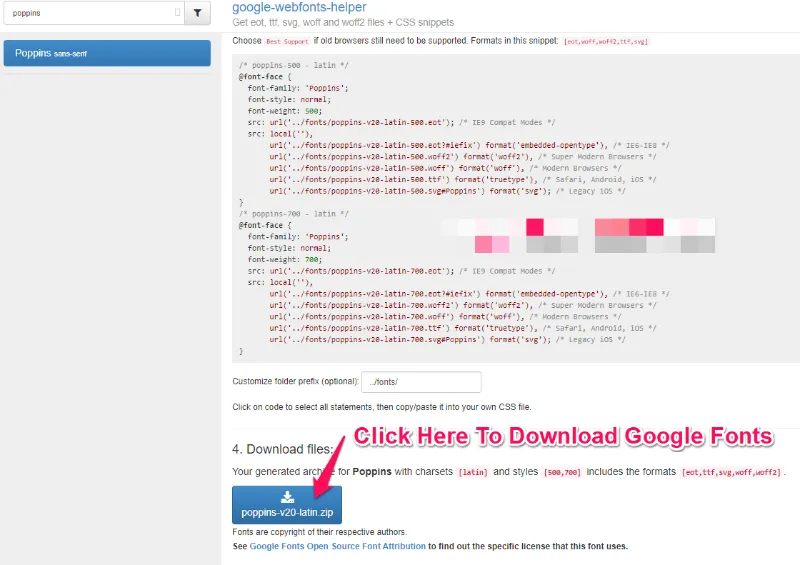Open the google-webfonts-helper title link

299,7
